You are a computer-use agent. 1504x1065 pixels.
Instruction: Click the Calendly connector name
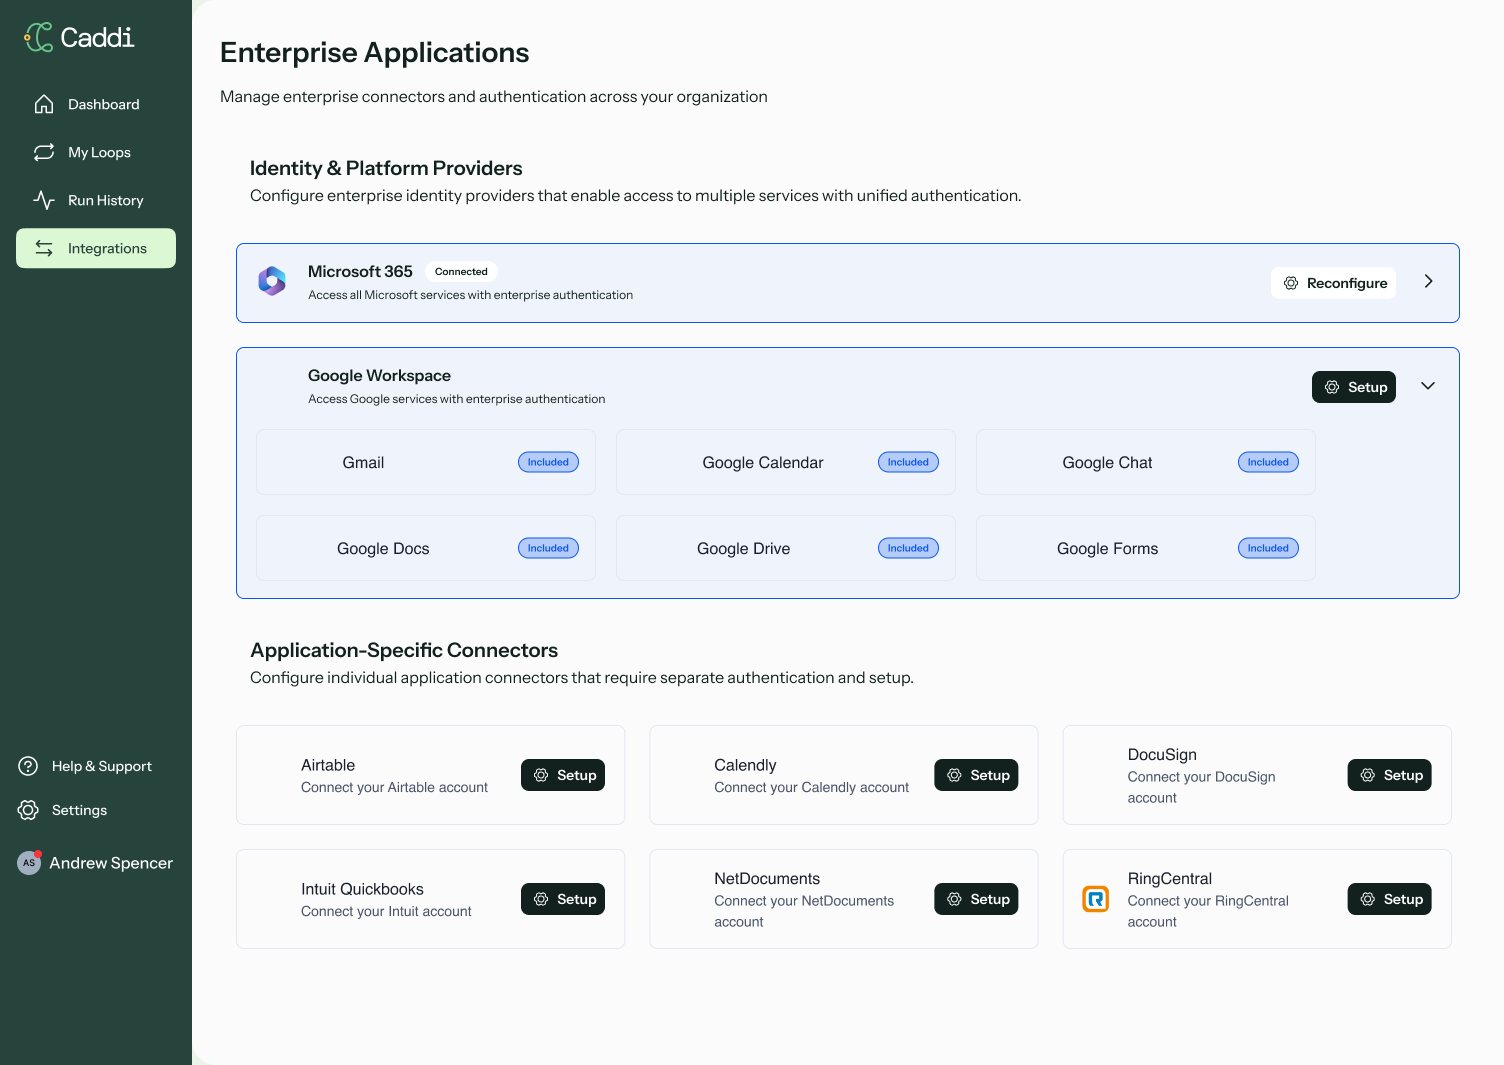[745, 765]
